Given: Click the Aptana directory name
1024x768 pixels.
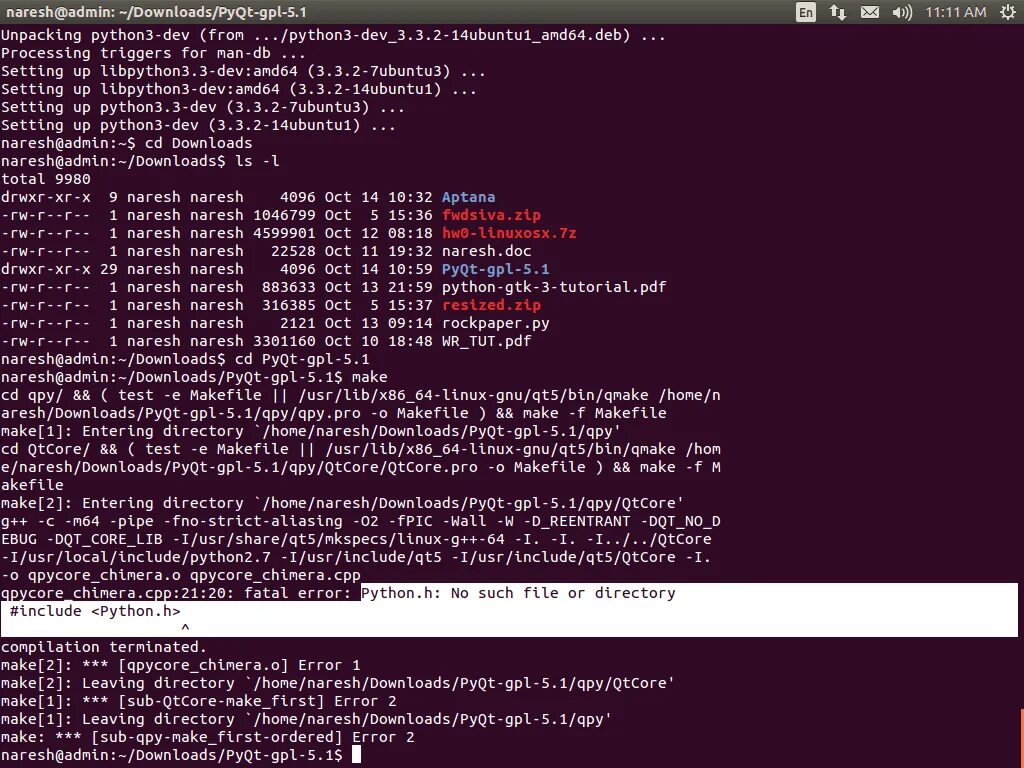Looking at the screenshot, I should (x=468, y=197).
